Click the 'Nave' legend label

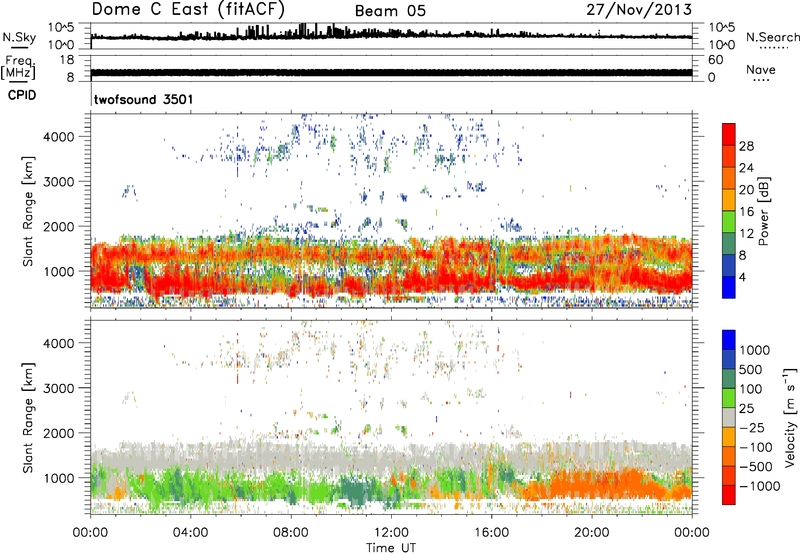(760, 69)
